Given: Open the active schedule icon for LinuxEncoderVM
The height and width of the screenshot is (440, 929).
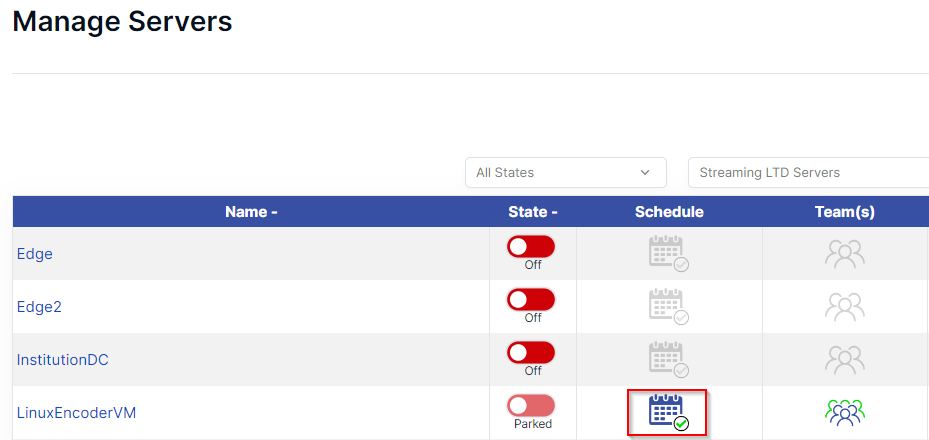Looking at the screenshot, I should click(669, 413).
